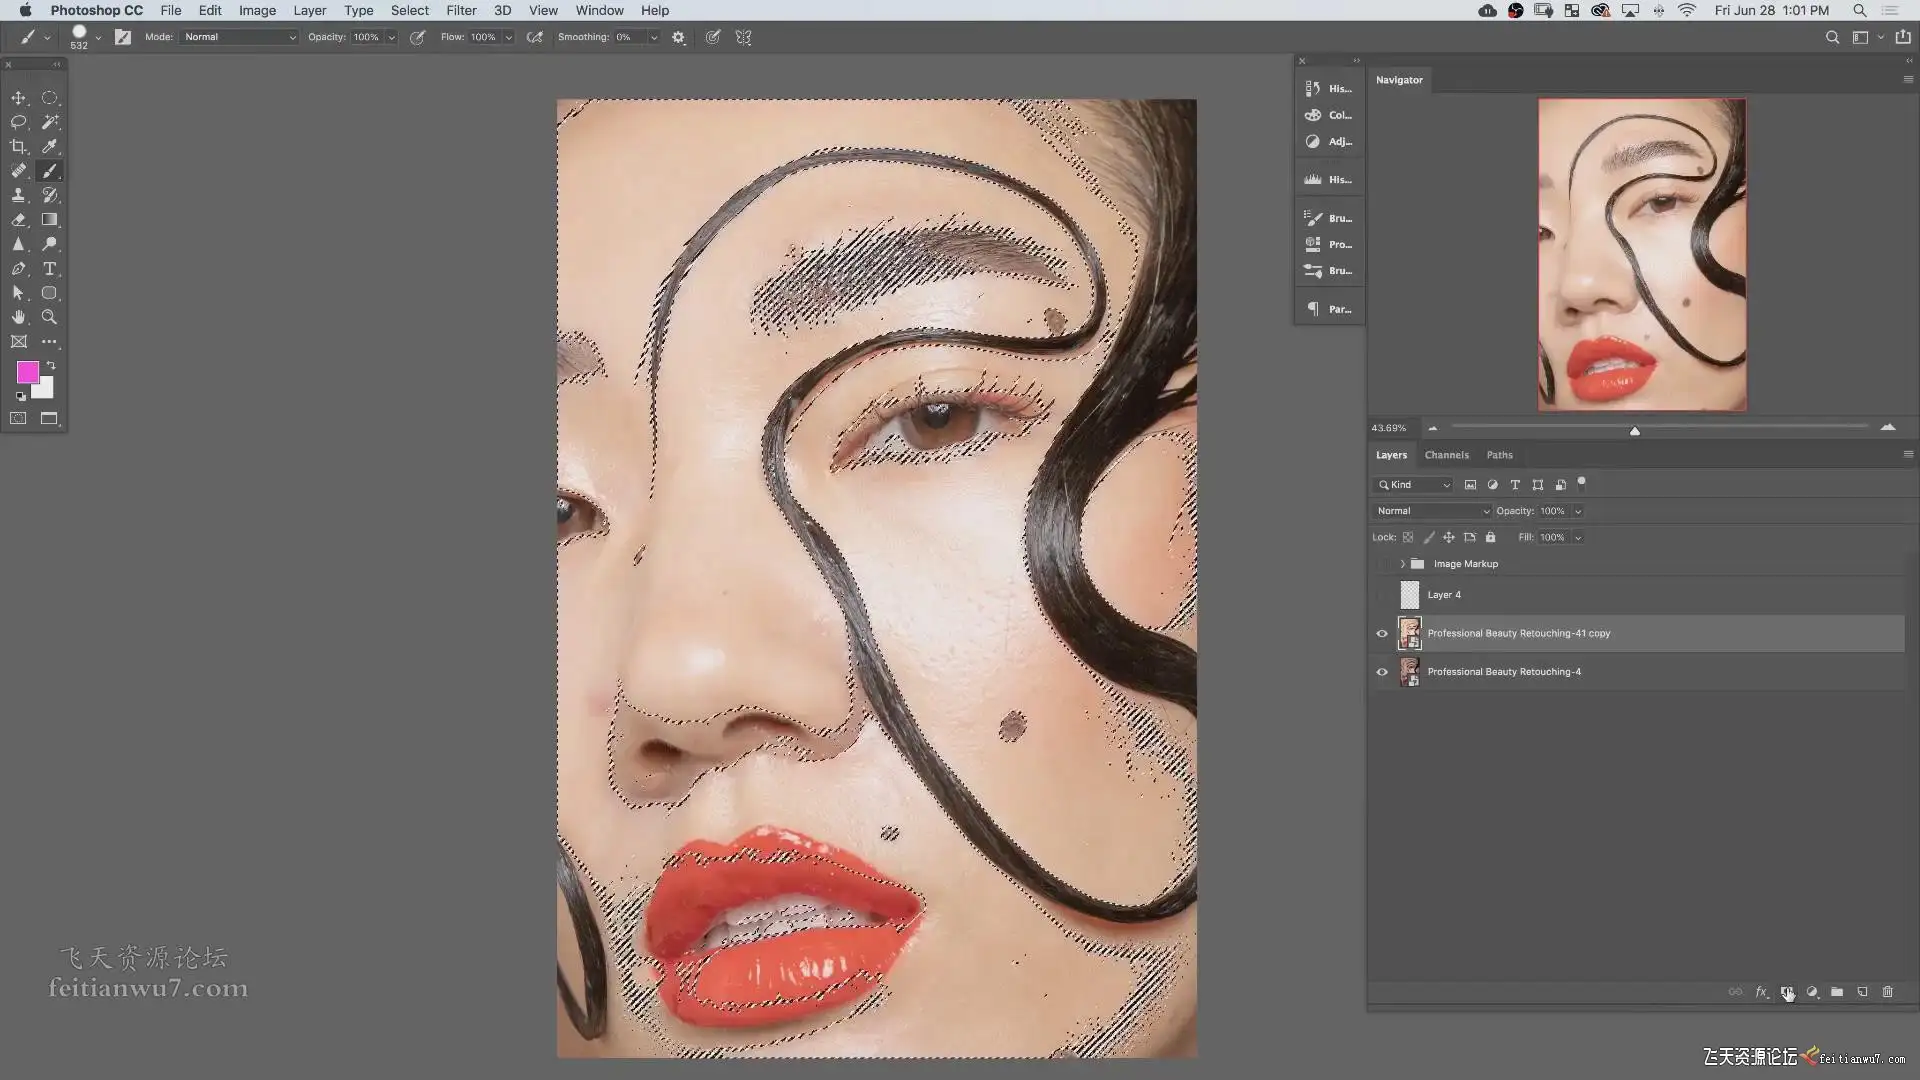Click the Navigator zoom percentage field

coord(1389,428)
